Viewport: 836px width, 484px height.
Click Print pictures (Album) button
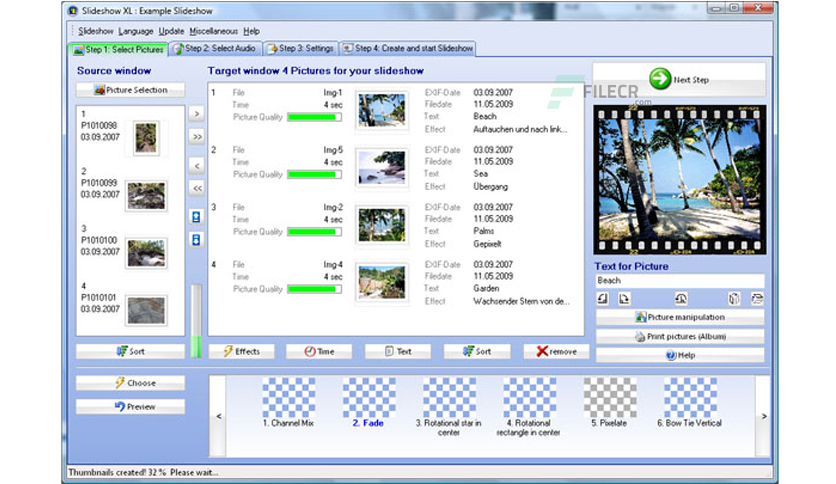(x=680, y=336)
